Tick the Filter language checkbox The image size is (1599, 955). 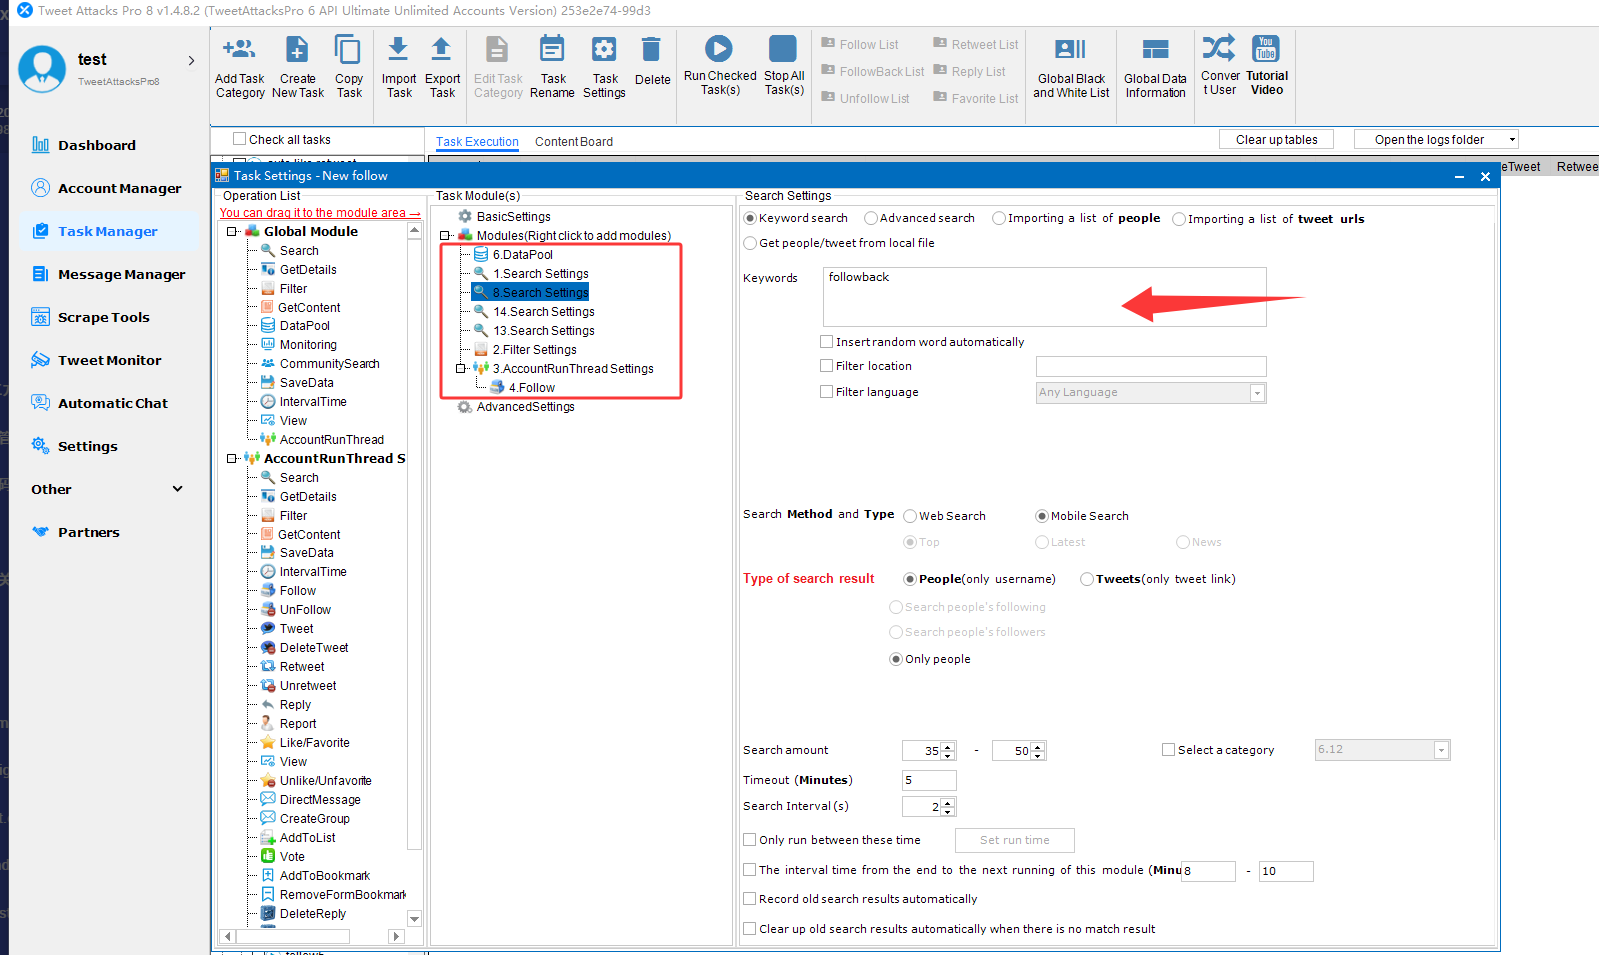point(827,392)
